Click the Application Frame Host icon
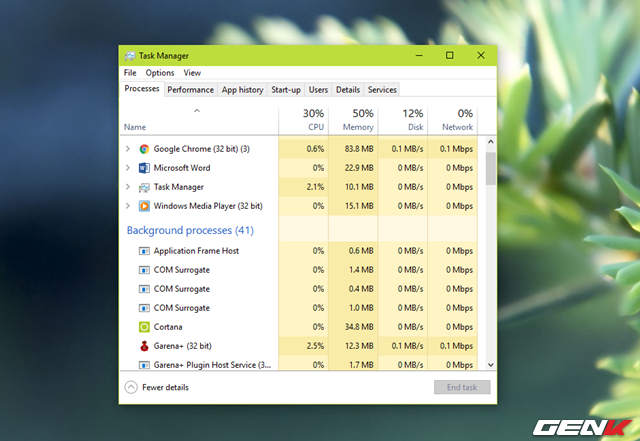The width and height of the screenshot is (640, 441). click(144, 251)
